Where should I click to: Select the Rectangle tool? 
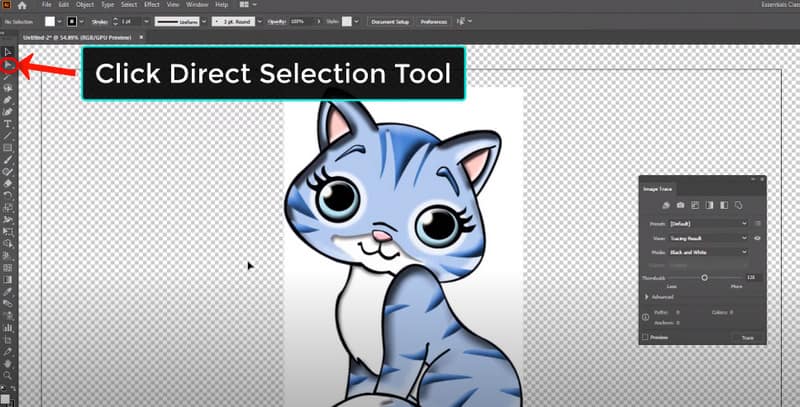8,148
